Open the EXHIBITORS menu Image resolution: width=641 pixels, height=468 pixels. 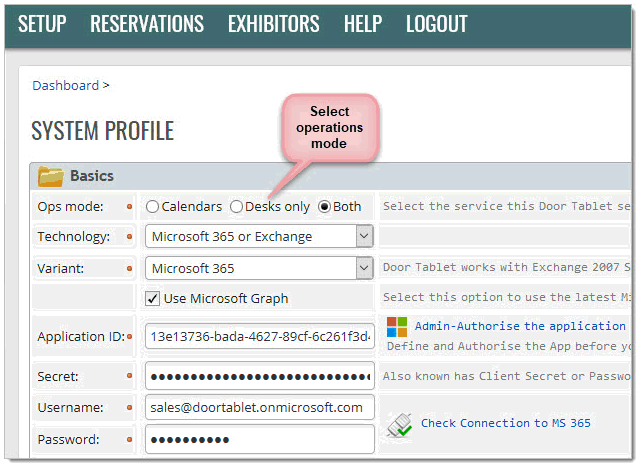coord(273,24)
